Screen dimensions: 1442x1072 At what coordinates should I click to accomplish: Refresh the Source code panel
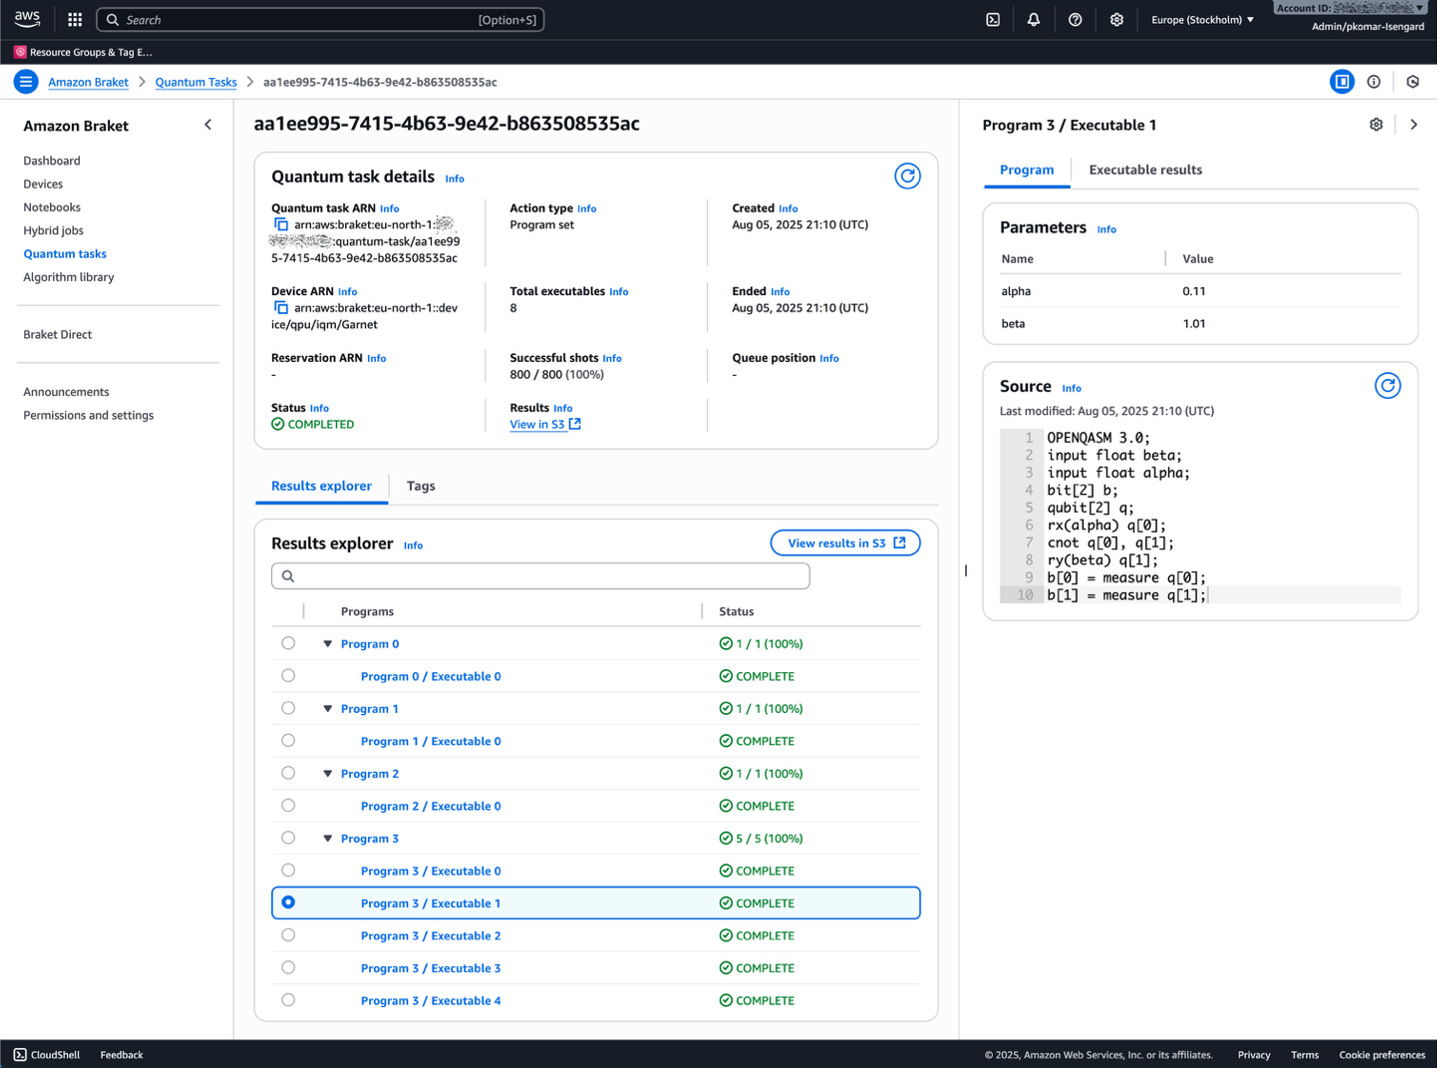pos(1387,386)
